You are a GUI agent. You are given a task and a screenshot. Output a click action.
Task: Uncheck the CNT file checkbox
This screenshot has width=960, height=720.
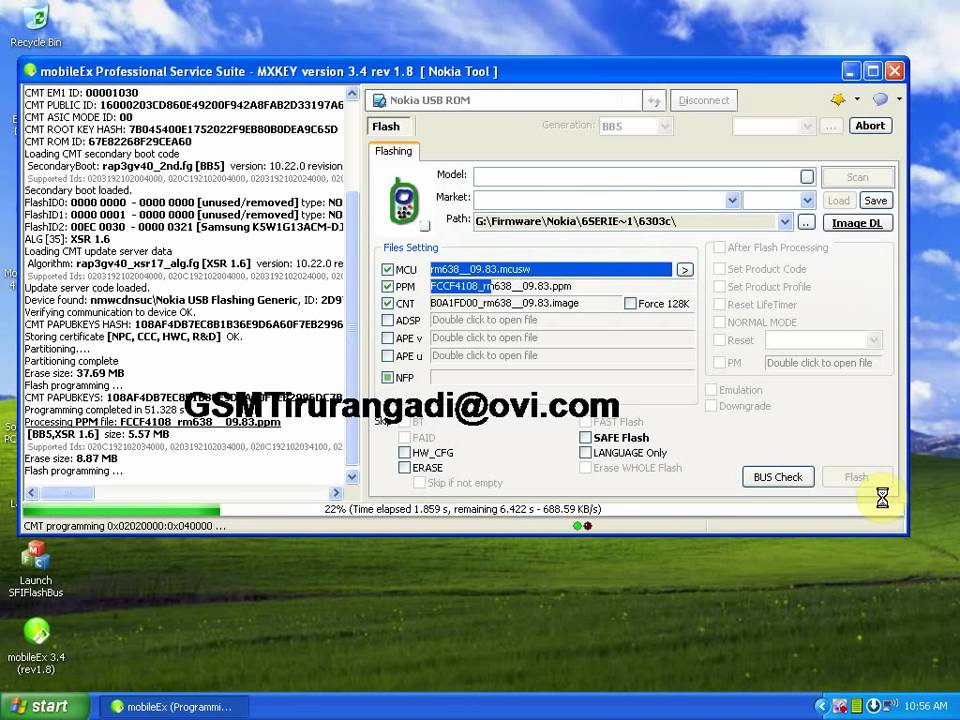click(388, 303)
